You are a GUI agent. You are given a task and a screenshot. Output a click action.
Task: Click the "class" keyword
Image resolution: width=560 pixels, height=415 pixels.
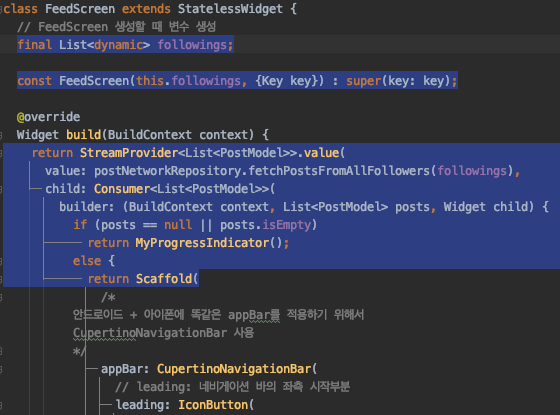(x=20, y=9)
